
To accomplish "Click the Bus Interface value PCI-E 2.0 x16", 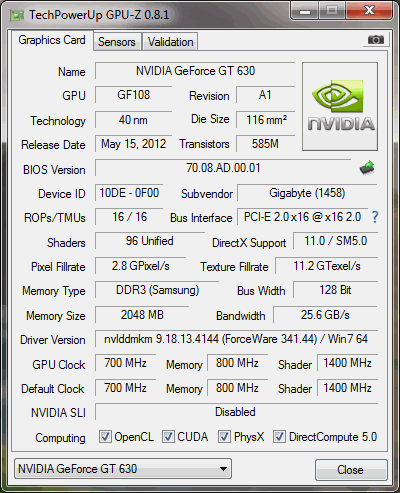I will tap(303, 217).
